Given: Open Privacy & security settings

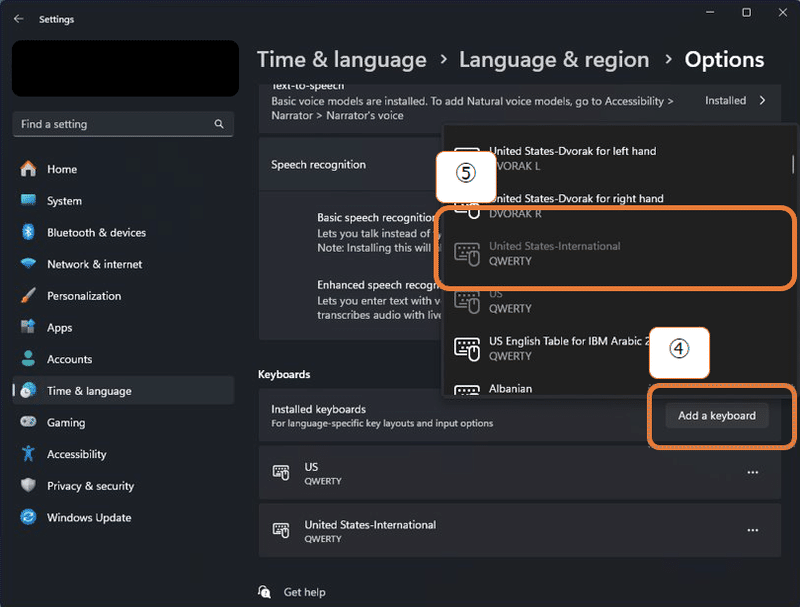Looking at the screenshot, I should [123, 485].
